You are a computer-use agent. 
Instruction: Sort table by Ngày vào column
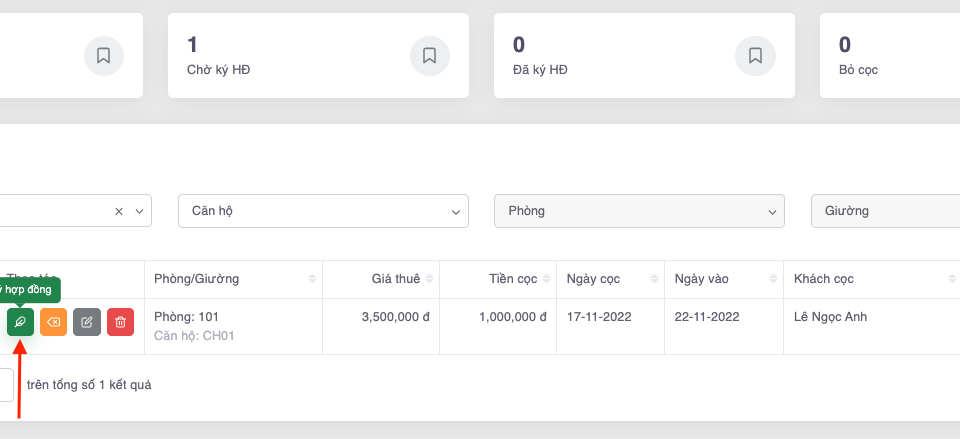(x=773, y=278)
